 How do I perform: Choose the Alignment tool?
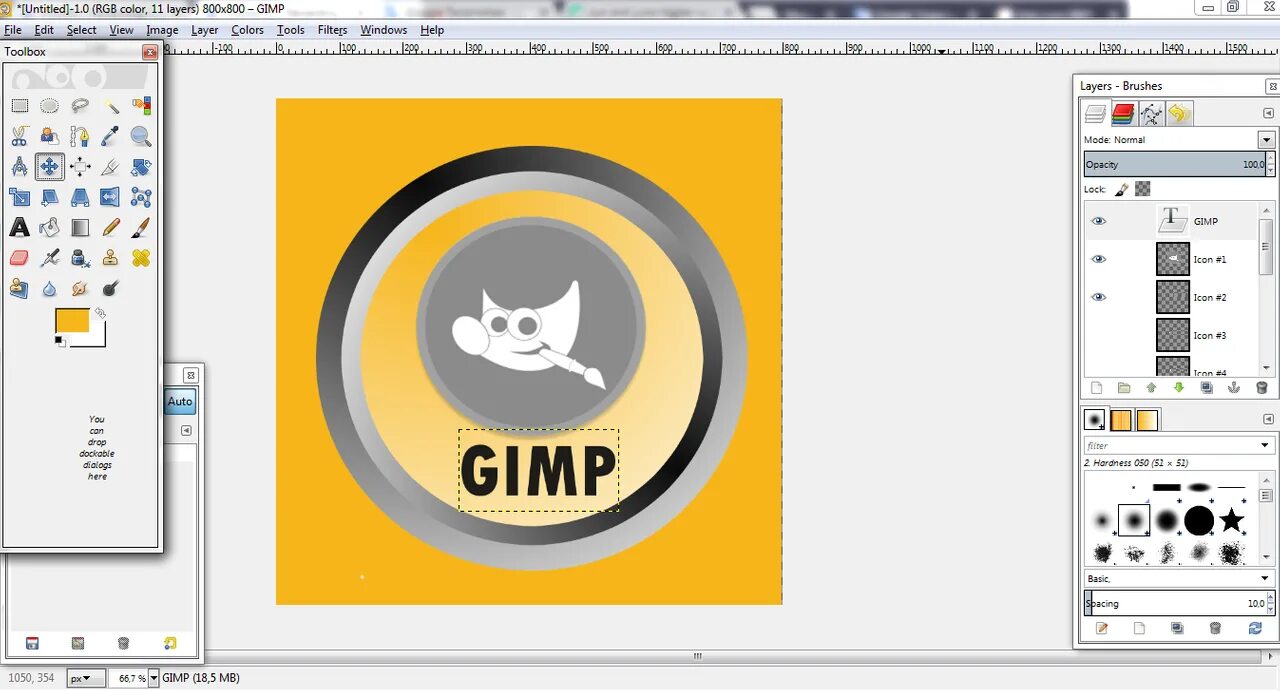coord(80,166)
